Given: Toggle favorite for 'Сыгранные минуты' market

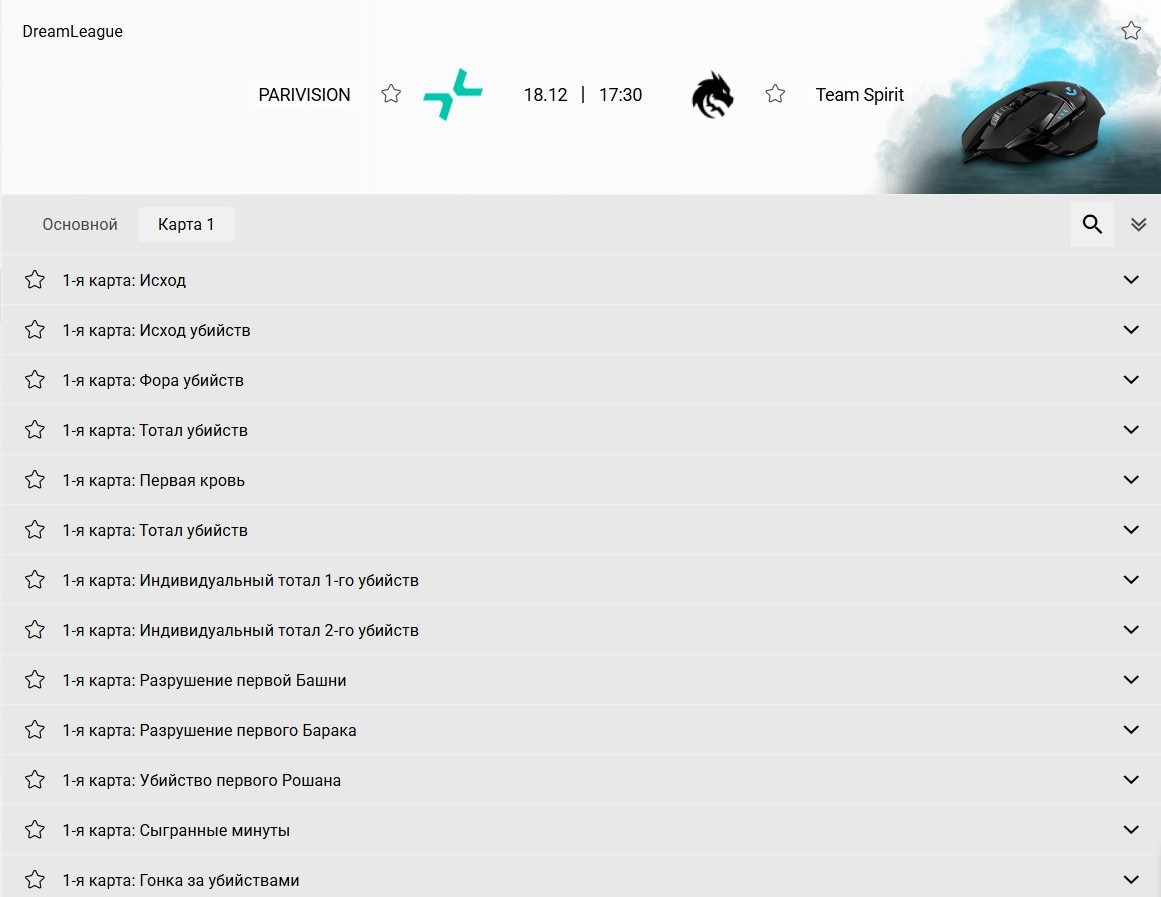Looking at the screenshot, I should pyautogui.click(x=35, y=830).
